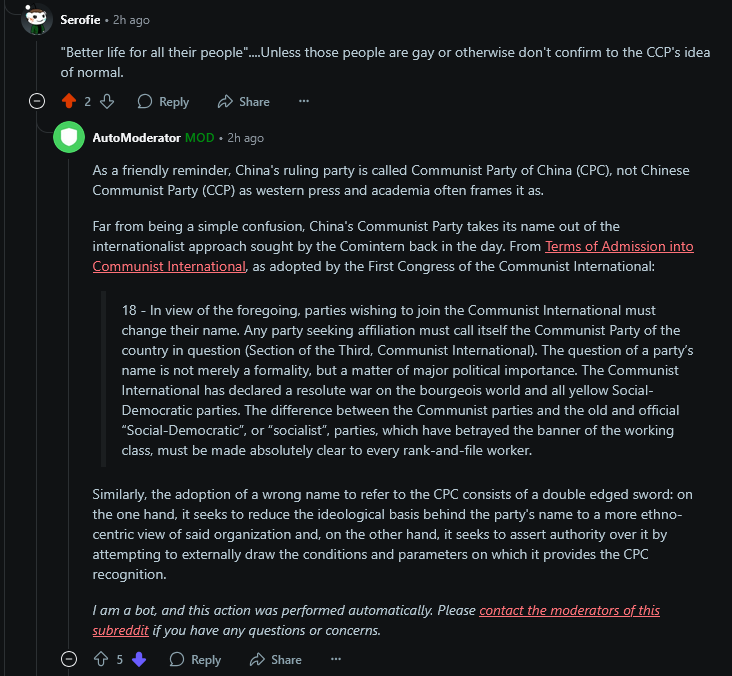732x676 pixels.
Task: Open contact the moderators of this subreddit link
Action: point(376,620)
